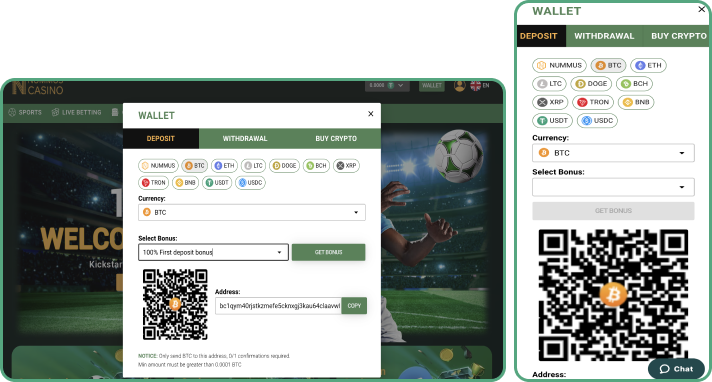Select USDC coin chip in desktop wallet
Image resolution: width=712 pixels, height=382 pixels.
click(x=250, y=183)
